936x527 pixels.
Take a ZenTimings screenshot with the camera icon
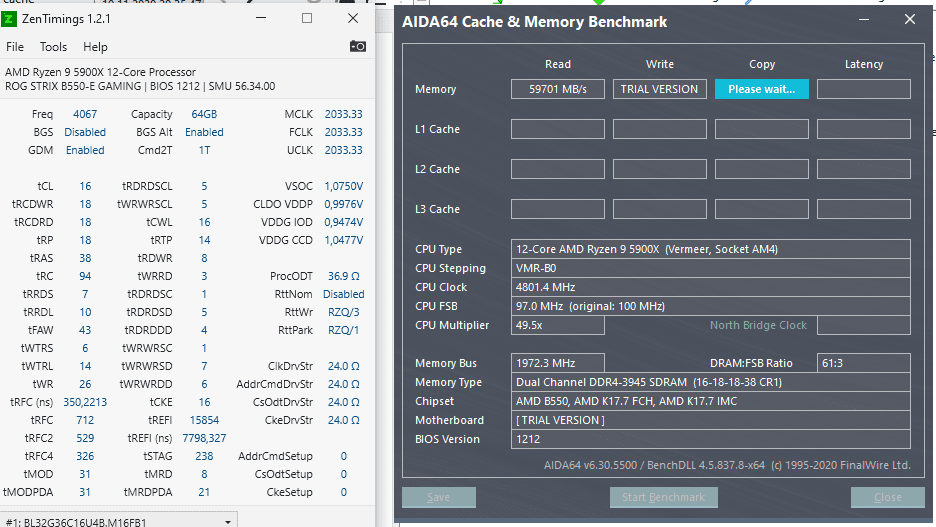pos(358,47)
